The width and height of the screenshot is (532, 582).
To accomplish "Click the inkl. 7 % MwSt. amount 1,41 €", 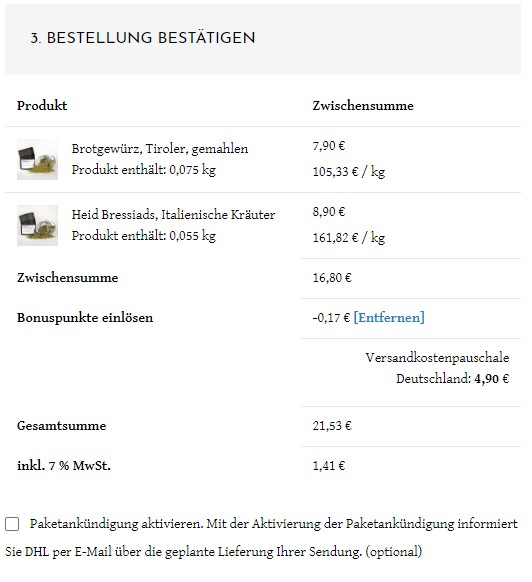I will [x=329, y=466].
